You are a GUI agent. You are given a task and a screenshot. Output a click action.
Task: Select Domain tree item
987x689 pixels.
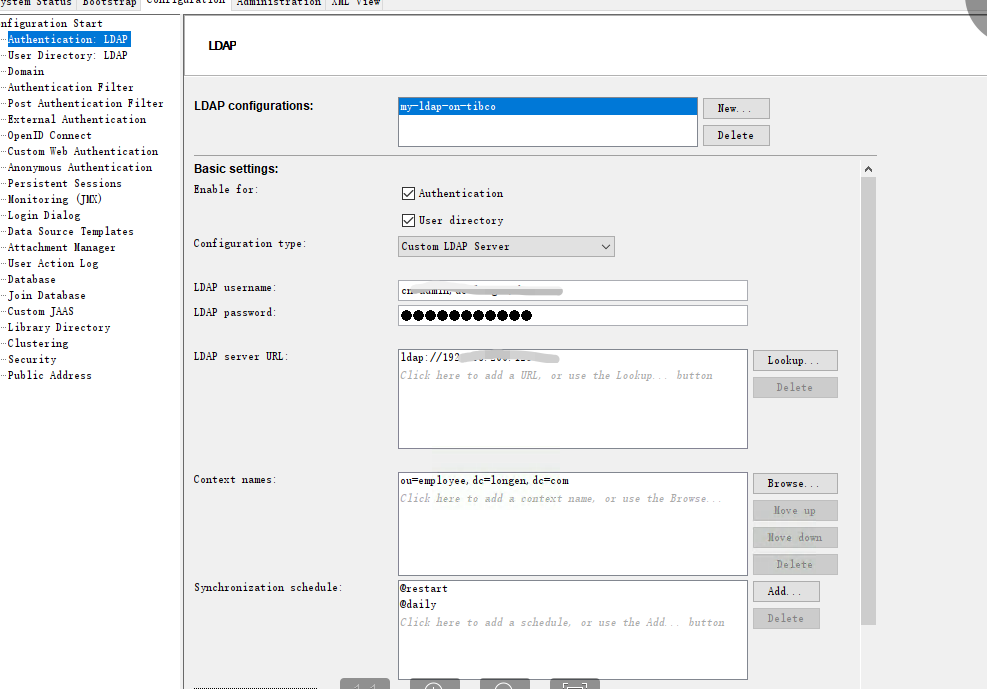[26, 72]
